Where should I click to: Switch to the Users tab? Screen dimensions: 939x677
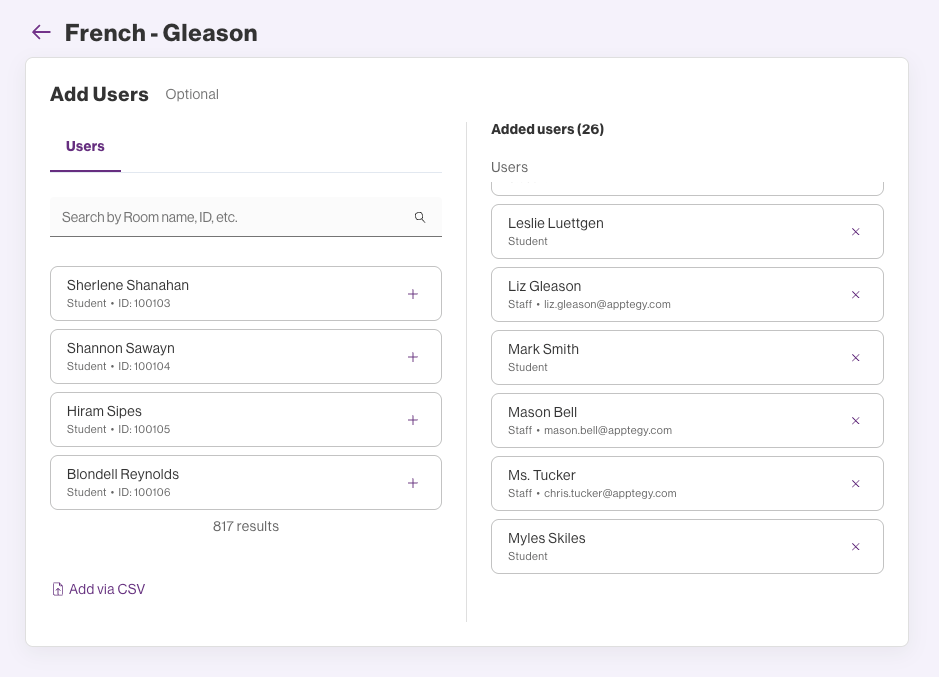point(85,147)
